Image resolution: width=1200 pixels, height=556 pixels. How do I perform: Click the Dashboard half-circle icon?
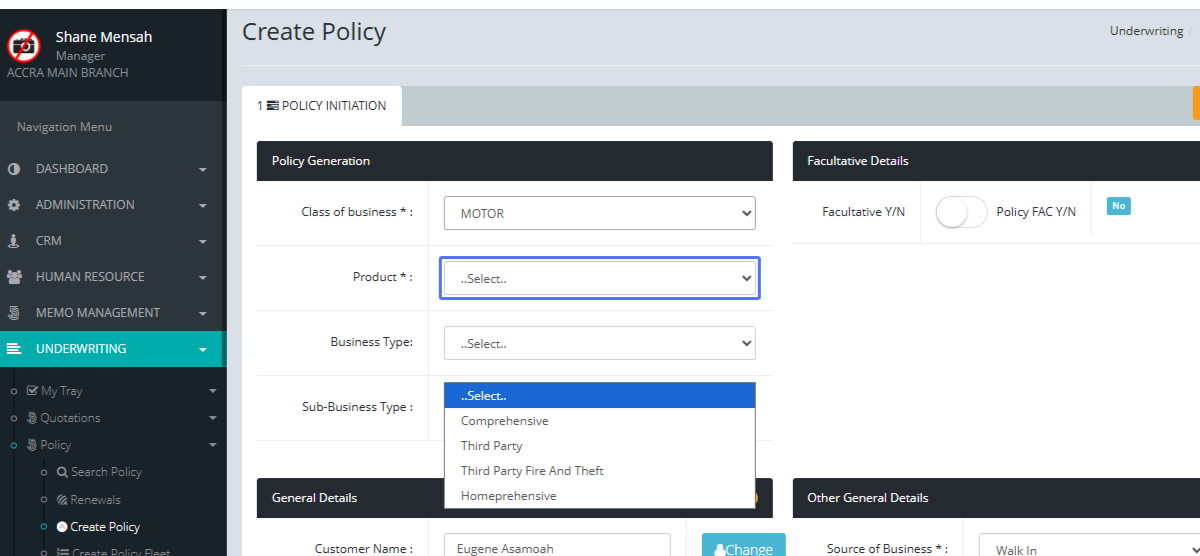coord(14,169)
